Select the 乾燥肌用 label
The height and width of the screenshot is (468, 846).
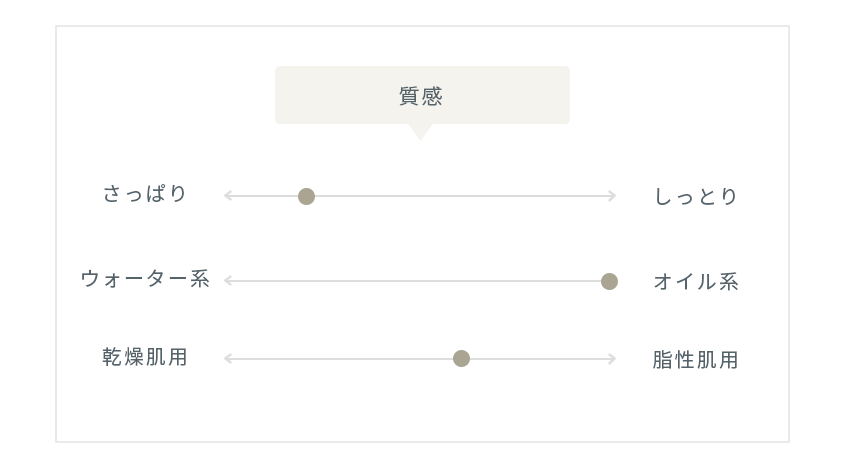[x=145, y=357]
